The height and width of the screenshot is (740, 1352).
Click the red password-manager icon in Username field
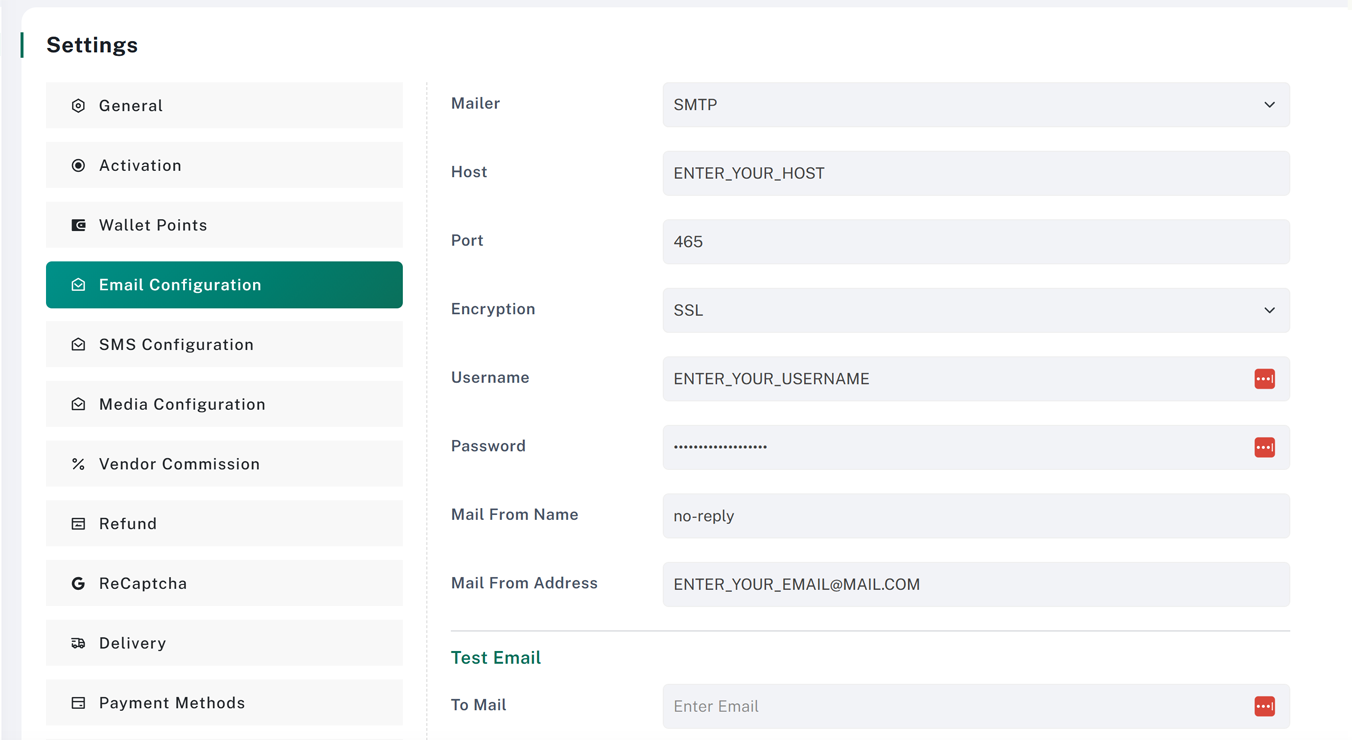(1265, 379)
